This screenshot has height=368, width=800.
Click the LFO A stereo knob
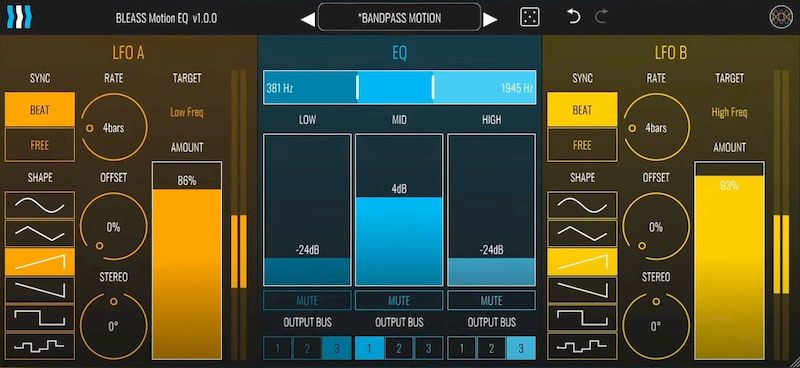[113, 326]
